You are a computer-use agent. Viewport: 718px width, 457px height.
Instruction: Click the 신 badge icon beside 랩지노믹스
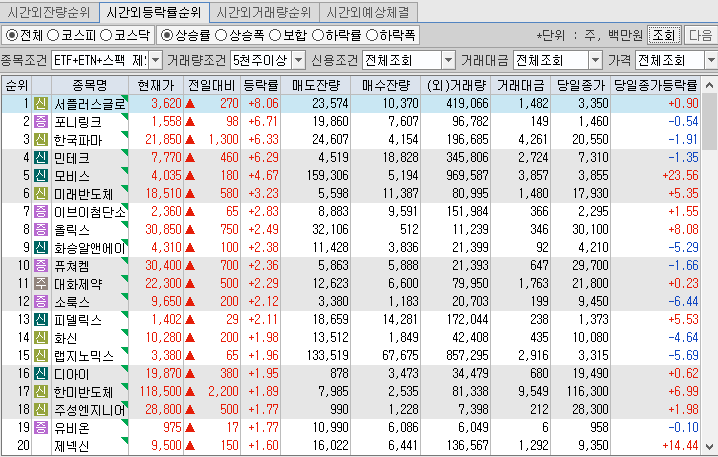coord(41,356)
